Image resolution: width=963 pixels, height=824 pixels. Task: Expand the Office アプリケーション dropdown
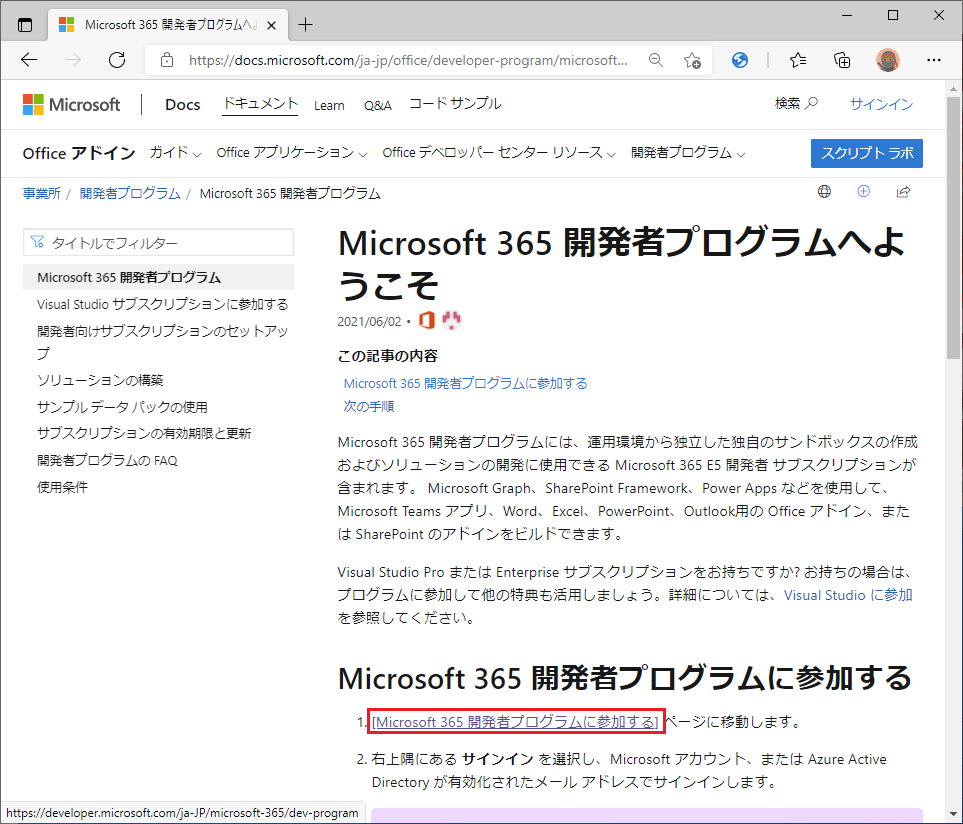[291, 152]
